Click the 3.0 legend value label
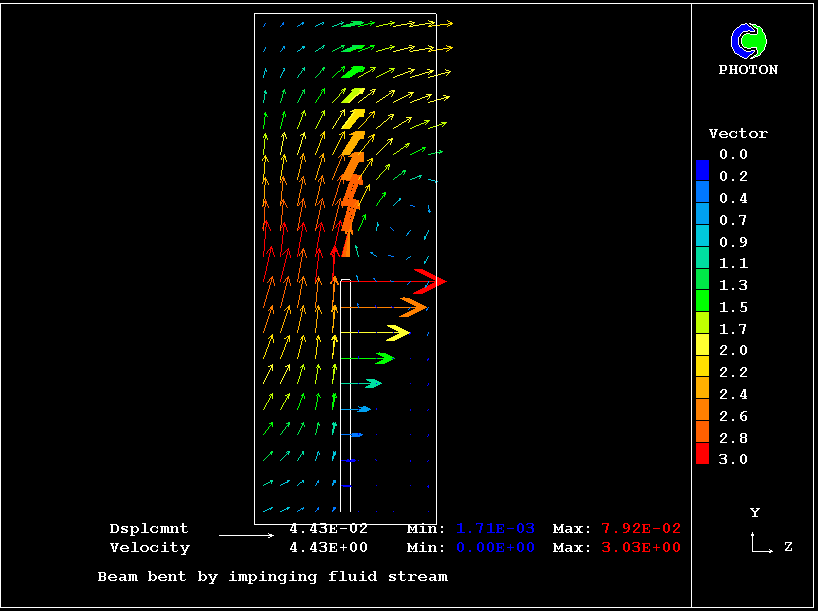818x611 pixels. pyautogui.click(x=733, y=459)
